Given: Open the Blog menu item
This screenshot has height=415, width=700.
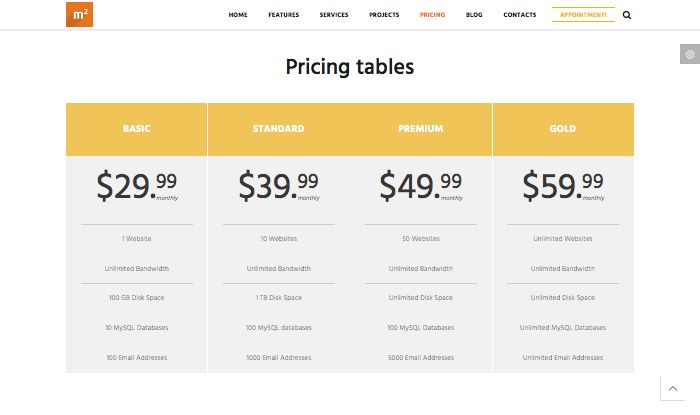Looking at the screenshot, I should [x=474, y=15].
